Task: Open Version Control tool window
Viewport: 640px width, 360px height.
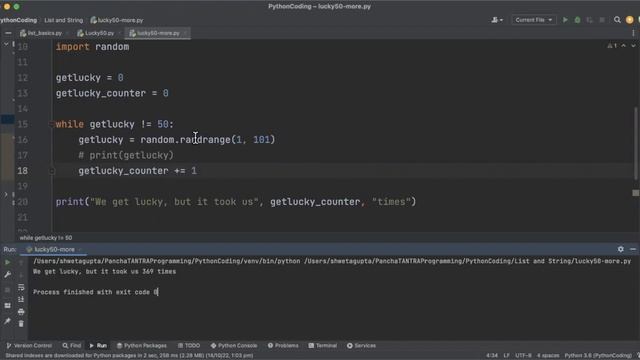Action: tap(29, 346)
